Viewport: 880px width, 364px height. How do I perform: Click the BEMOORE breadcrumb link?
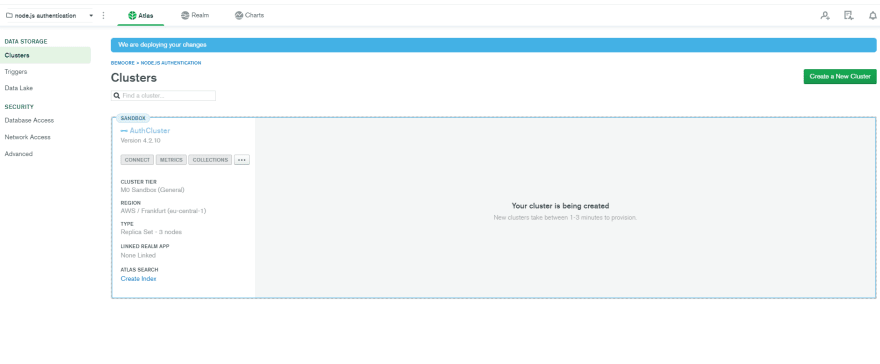pyautogui.click(x=122, y=63)
